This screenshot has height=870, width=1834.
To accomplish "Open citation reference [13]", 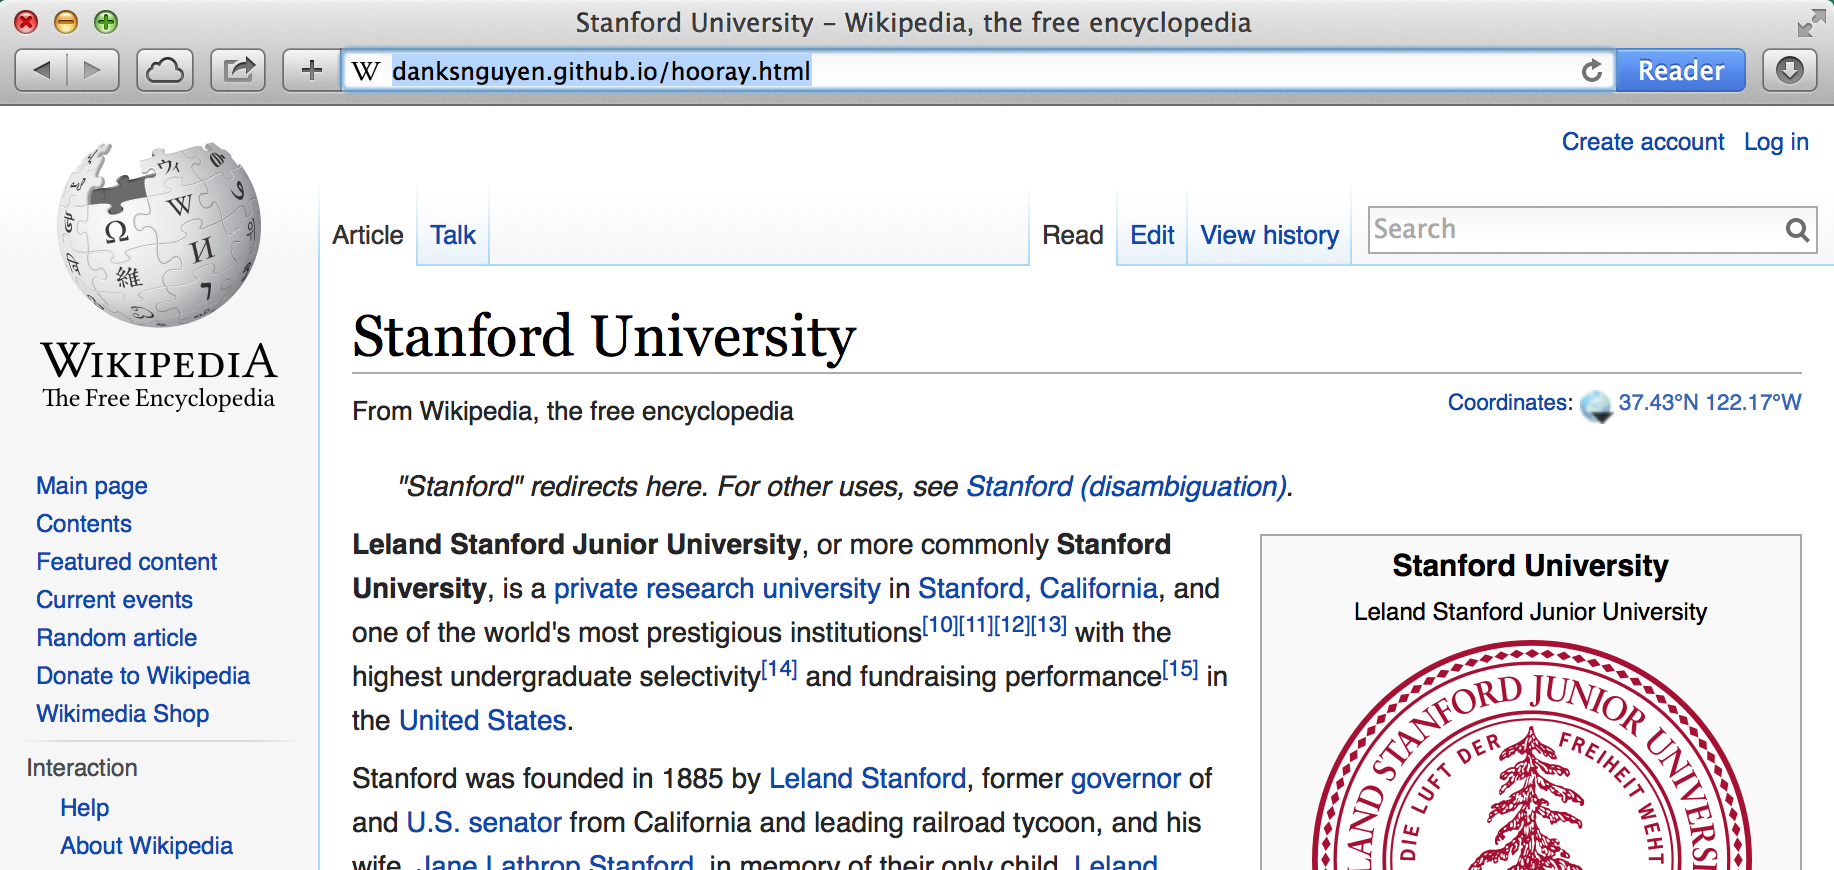I will (x=1049, y=625).
